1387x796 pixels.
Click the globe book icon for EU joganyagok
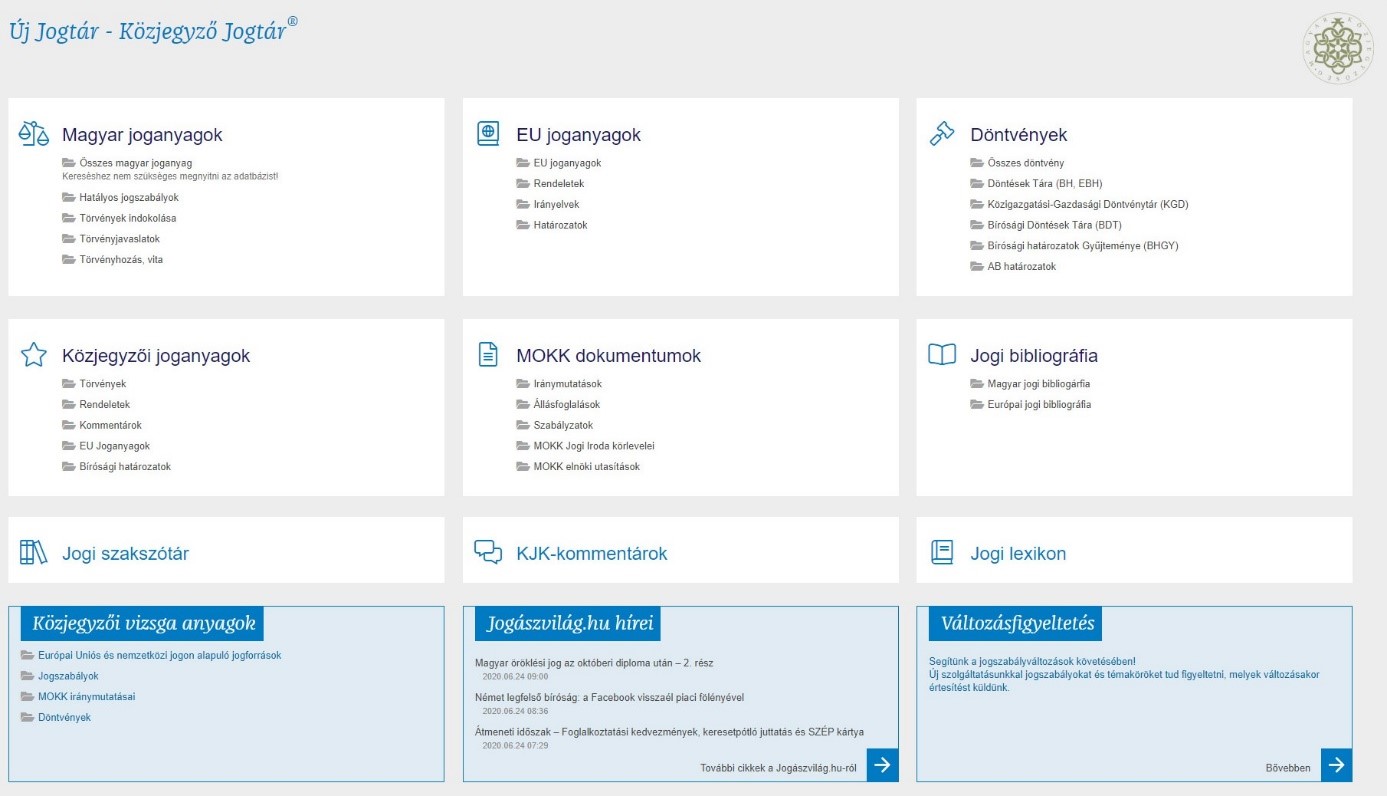point(488,134)
